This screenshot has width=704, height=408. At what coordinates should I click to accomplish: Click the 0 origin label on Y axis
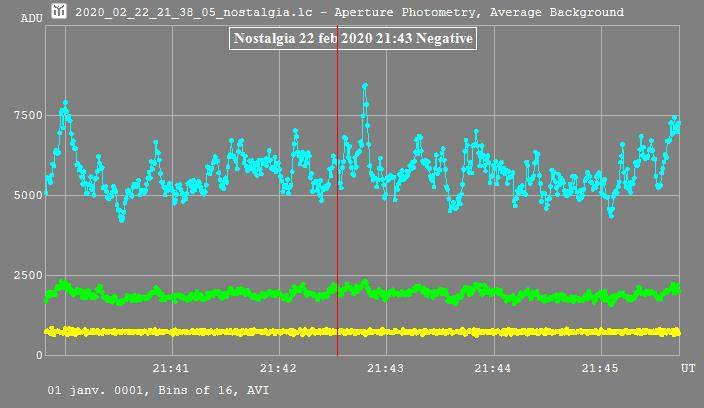point(40,355)
